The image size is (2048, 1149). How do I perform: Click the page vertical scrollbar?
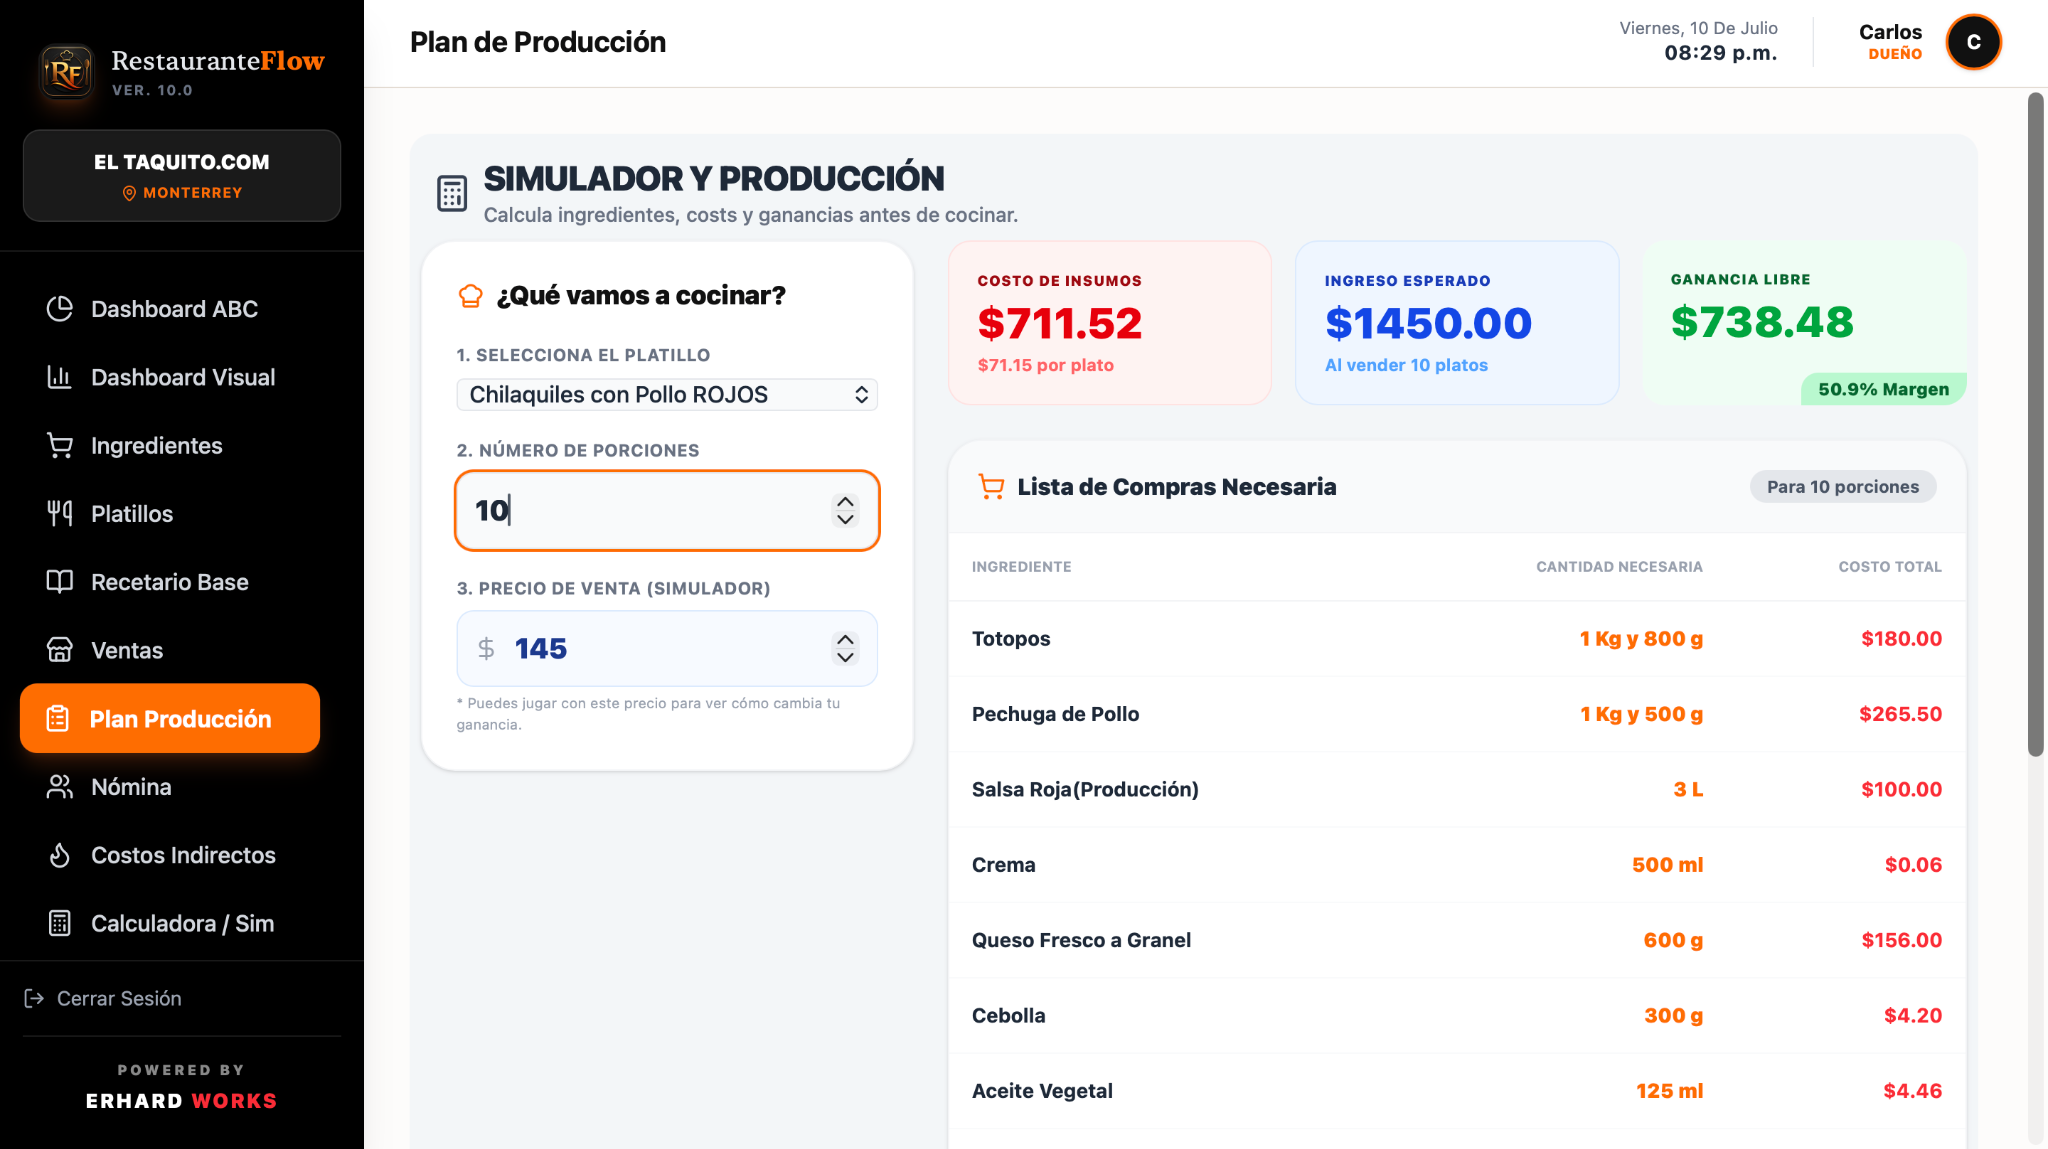[2035, 425]
